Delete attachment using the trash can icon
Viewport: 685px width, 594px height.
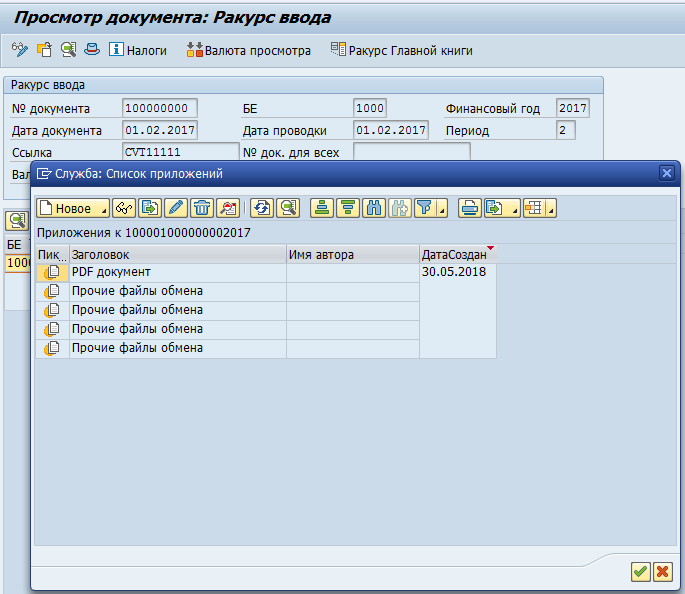click(202, 208)
